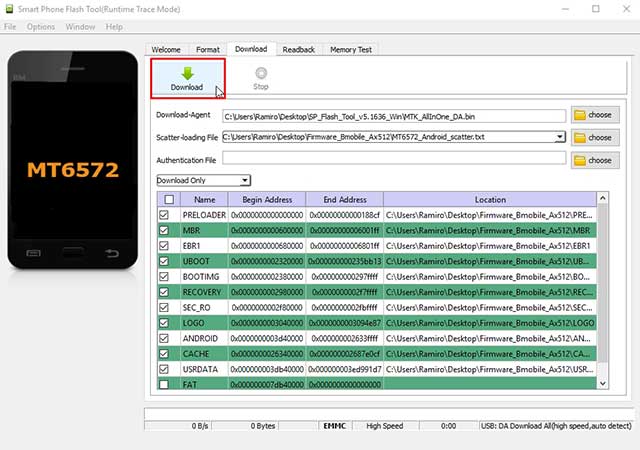The image size is (640, 450).
Task: Open the Options menu
Action: pyautogui.click(x=41, y=27)
